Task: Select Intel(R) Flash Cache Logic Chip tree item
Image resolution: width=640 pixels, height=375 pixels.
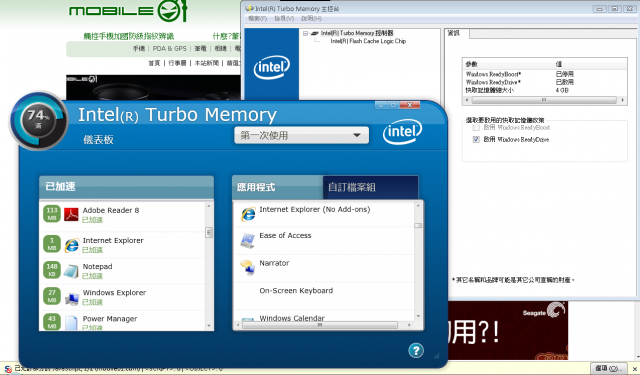Action: 368,41
